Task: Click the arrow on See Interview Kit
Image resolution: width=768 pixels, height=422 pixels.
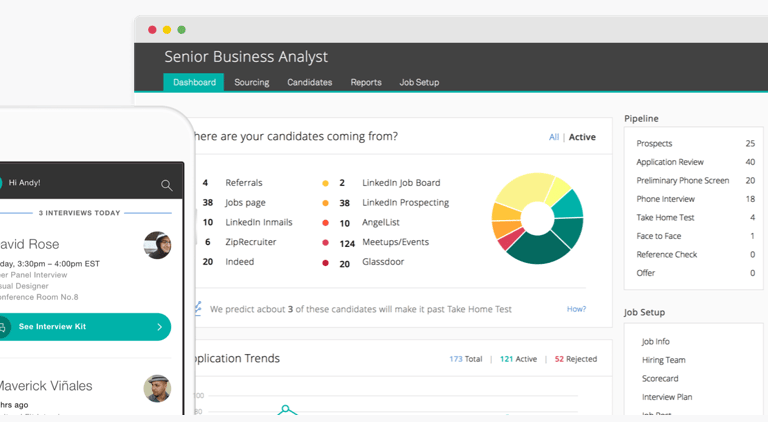Action: tap(160, 327)
